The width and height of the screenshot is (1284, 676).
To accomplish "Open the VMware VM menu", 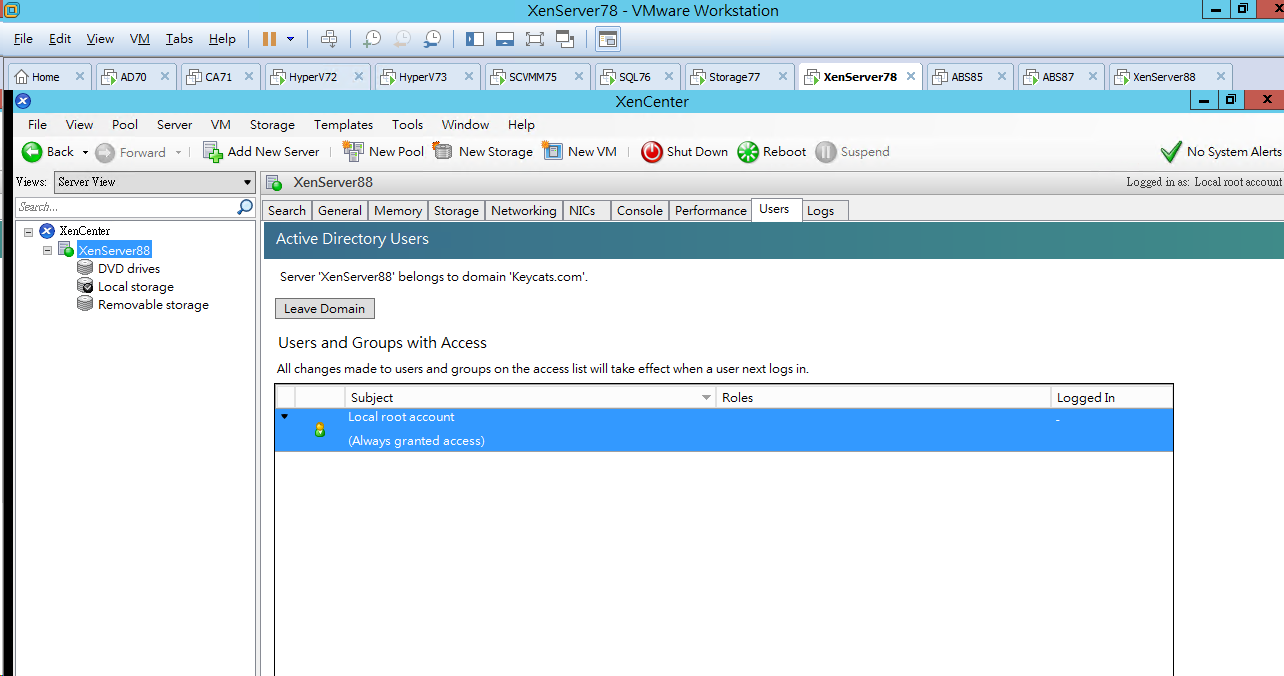I will point(140,39).
